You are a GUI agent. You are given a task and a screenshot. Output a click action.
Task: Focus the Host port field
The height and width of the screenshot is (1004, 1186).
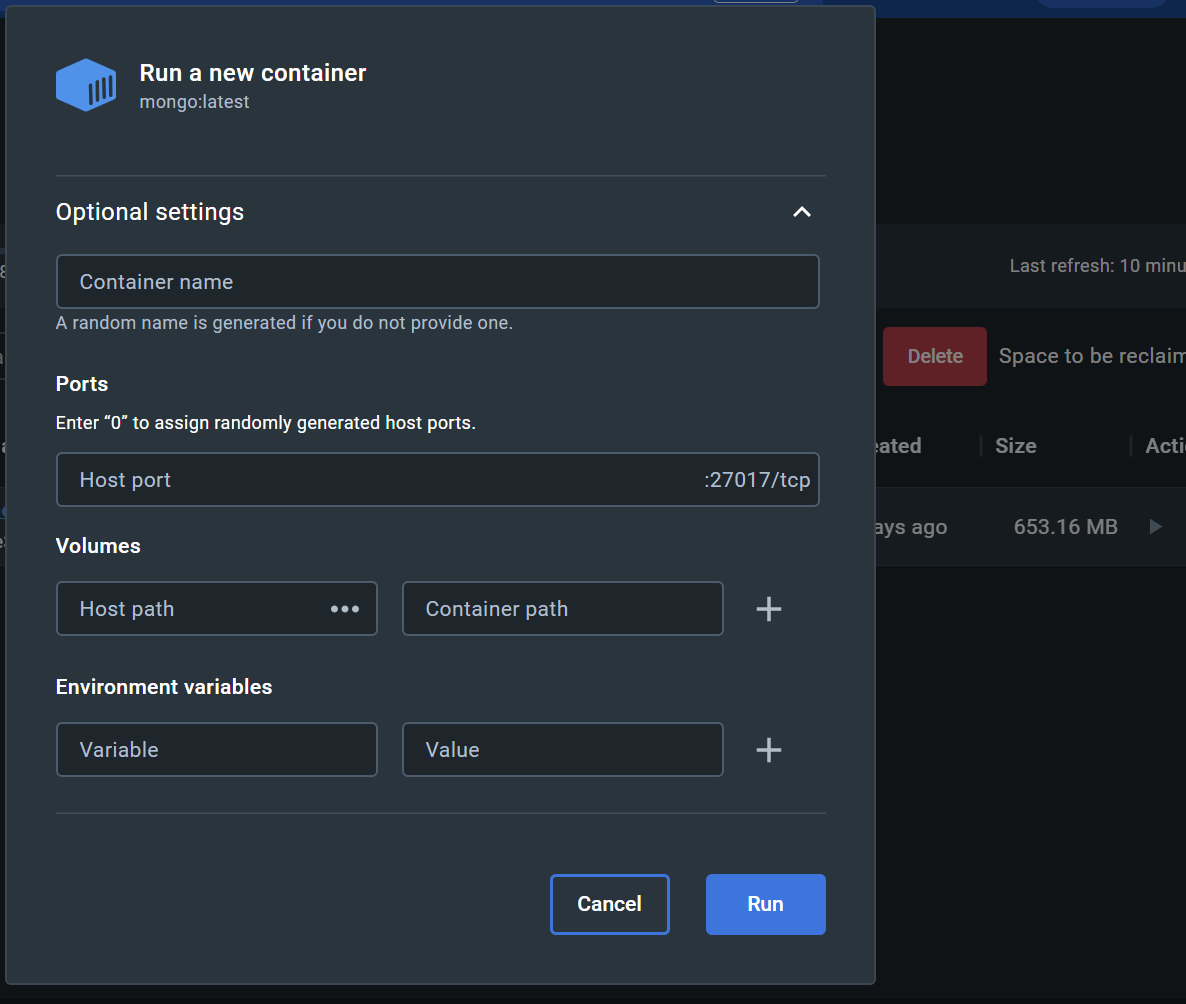437,480
